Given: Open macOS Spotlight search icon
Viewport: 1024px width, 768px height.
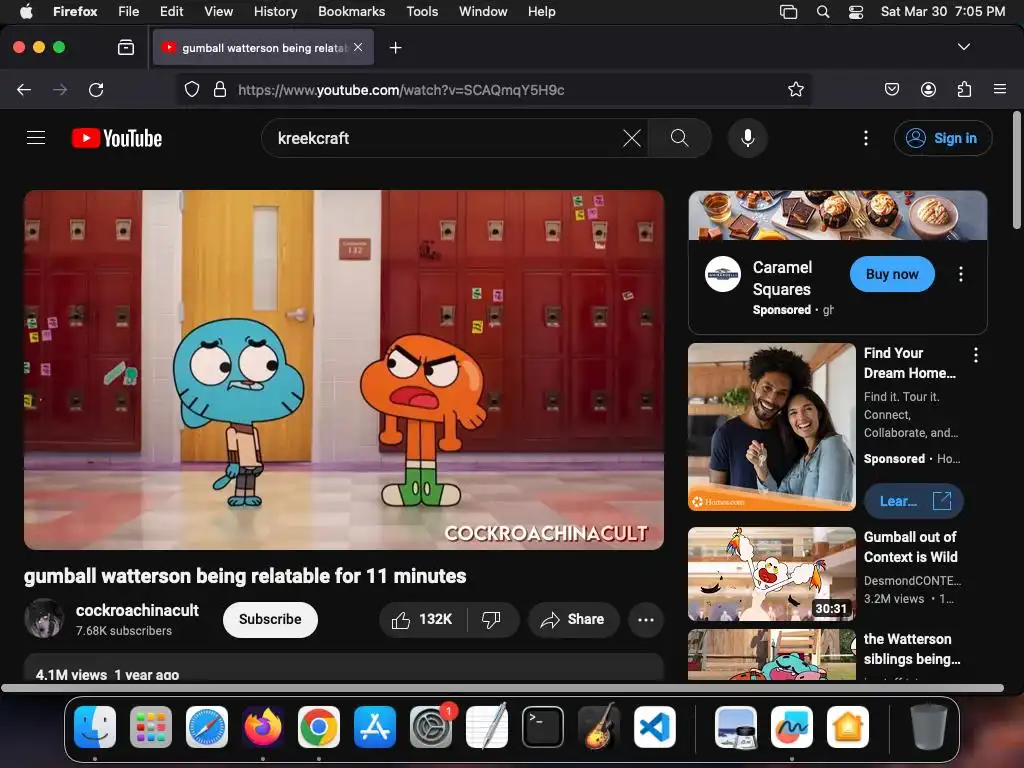Looking at the screenshot, I should (x=823, y=12).
